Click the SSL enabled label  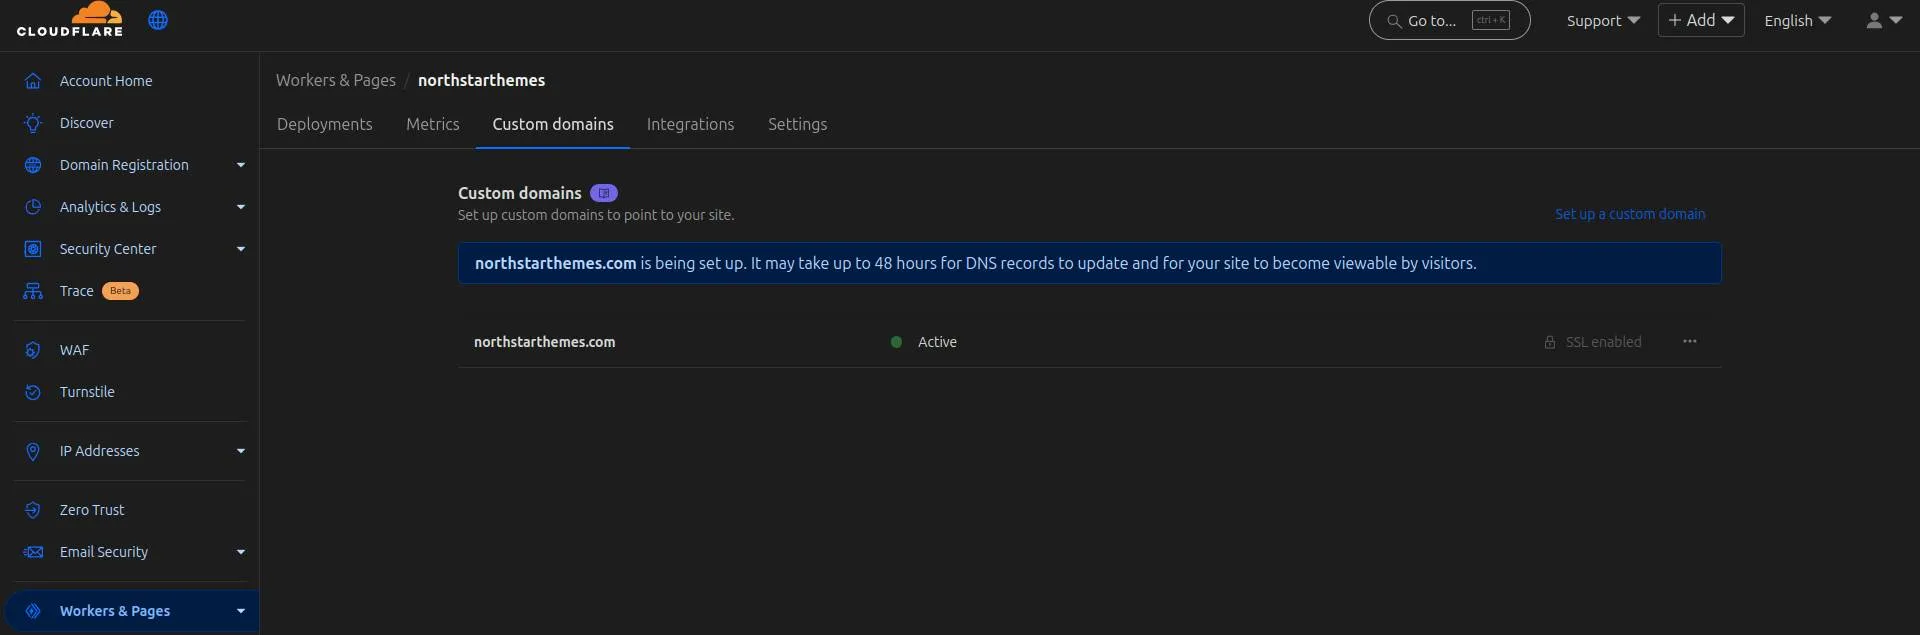pos(1603,342)
